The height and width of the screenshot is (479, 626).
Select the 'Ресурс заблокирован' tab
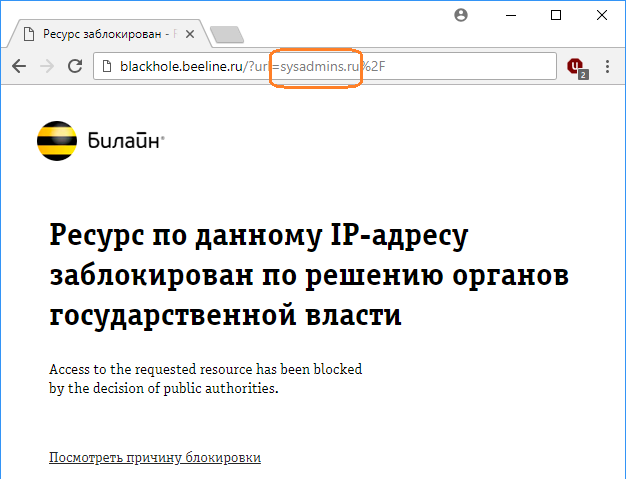pyautogui.click(x=108, y=34)
